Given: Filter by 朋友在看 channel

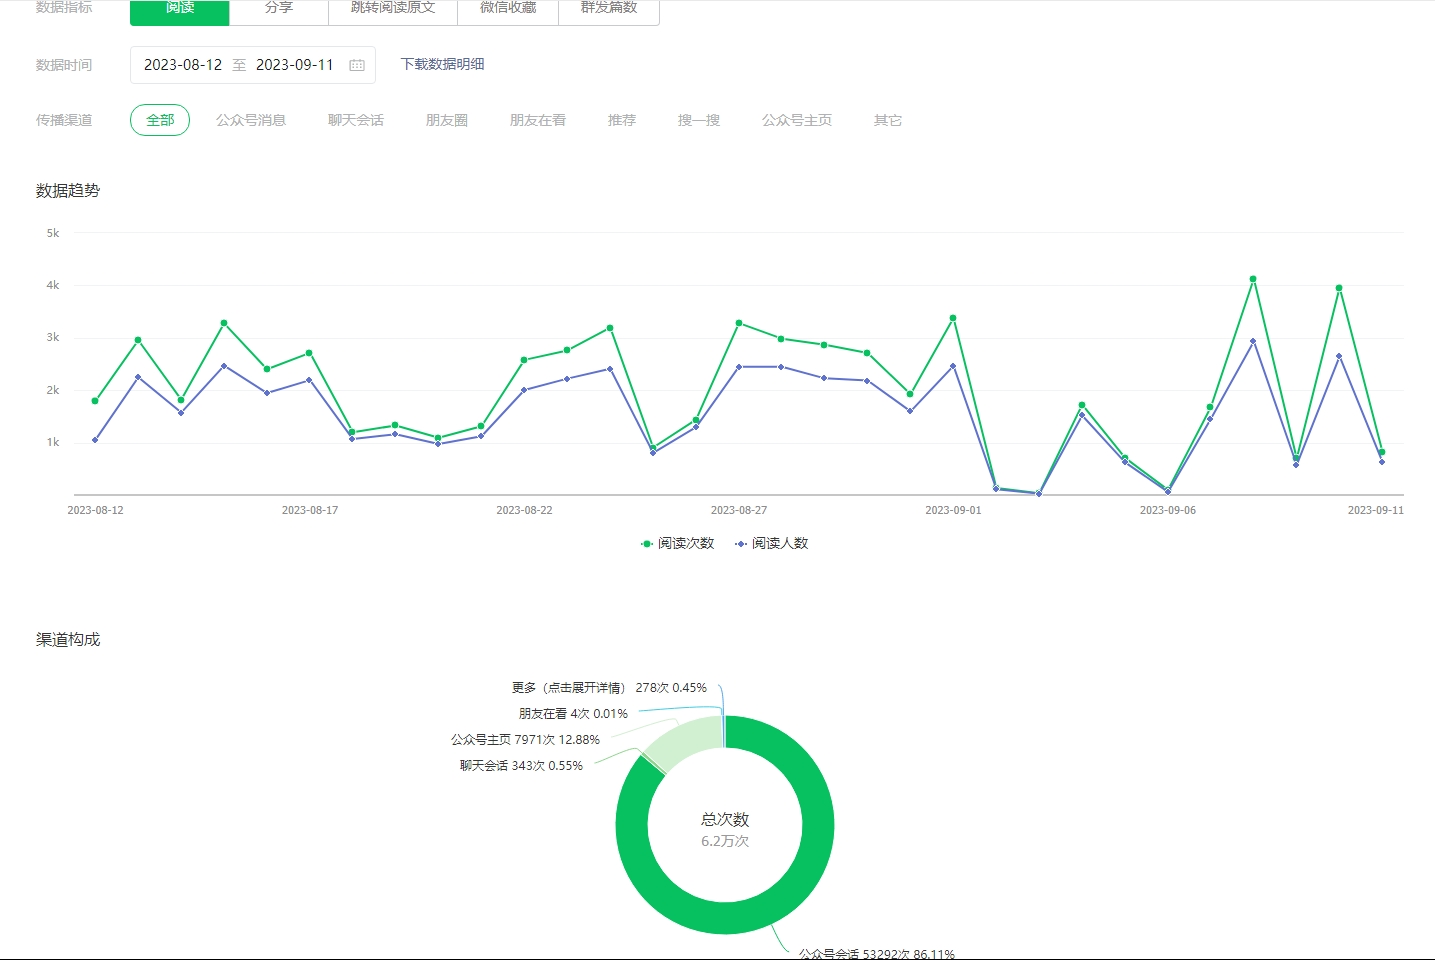Looking at the screenshot, I should 538,120.
